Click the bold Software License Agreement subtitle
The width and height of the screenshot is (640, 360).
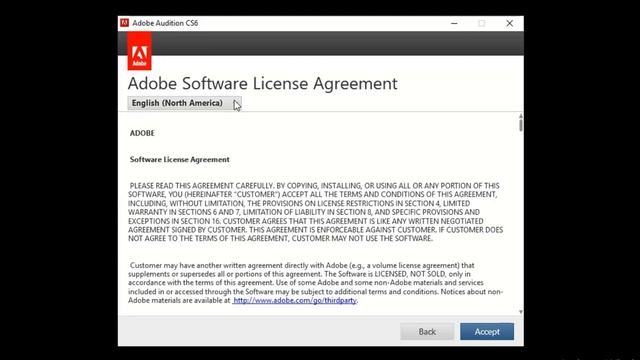click(180, 160)
